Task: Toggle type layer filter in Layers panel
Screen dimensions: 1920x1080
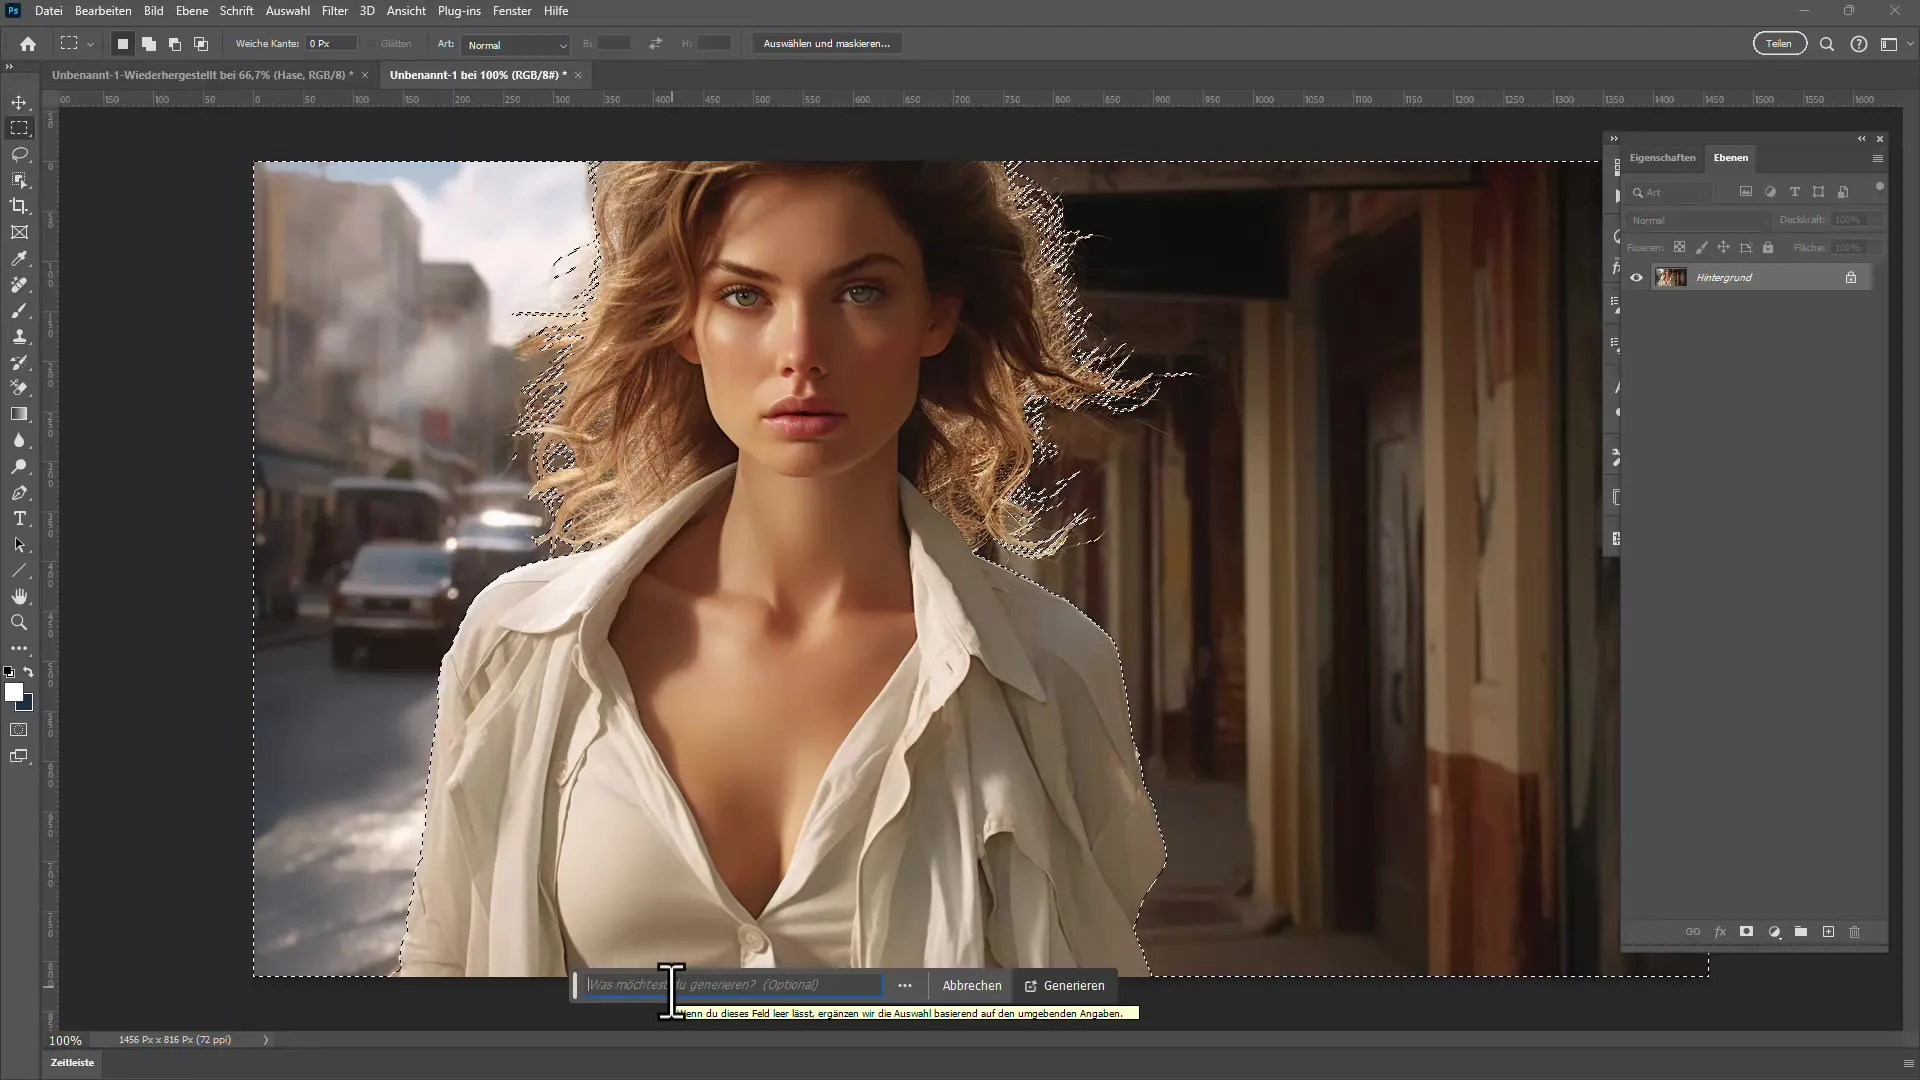Action: (1795, 192)
